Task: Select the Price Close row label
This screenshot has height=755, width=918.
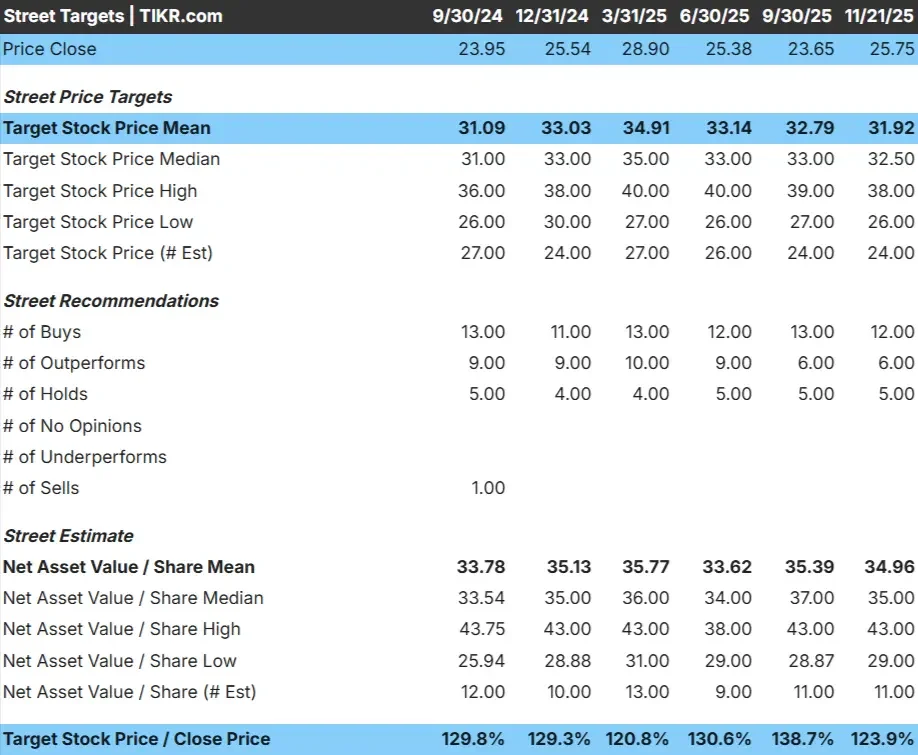Action: point(49,49)
